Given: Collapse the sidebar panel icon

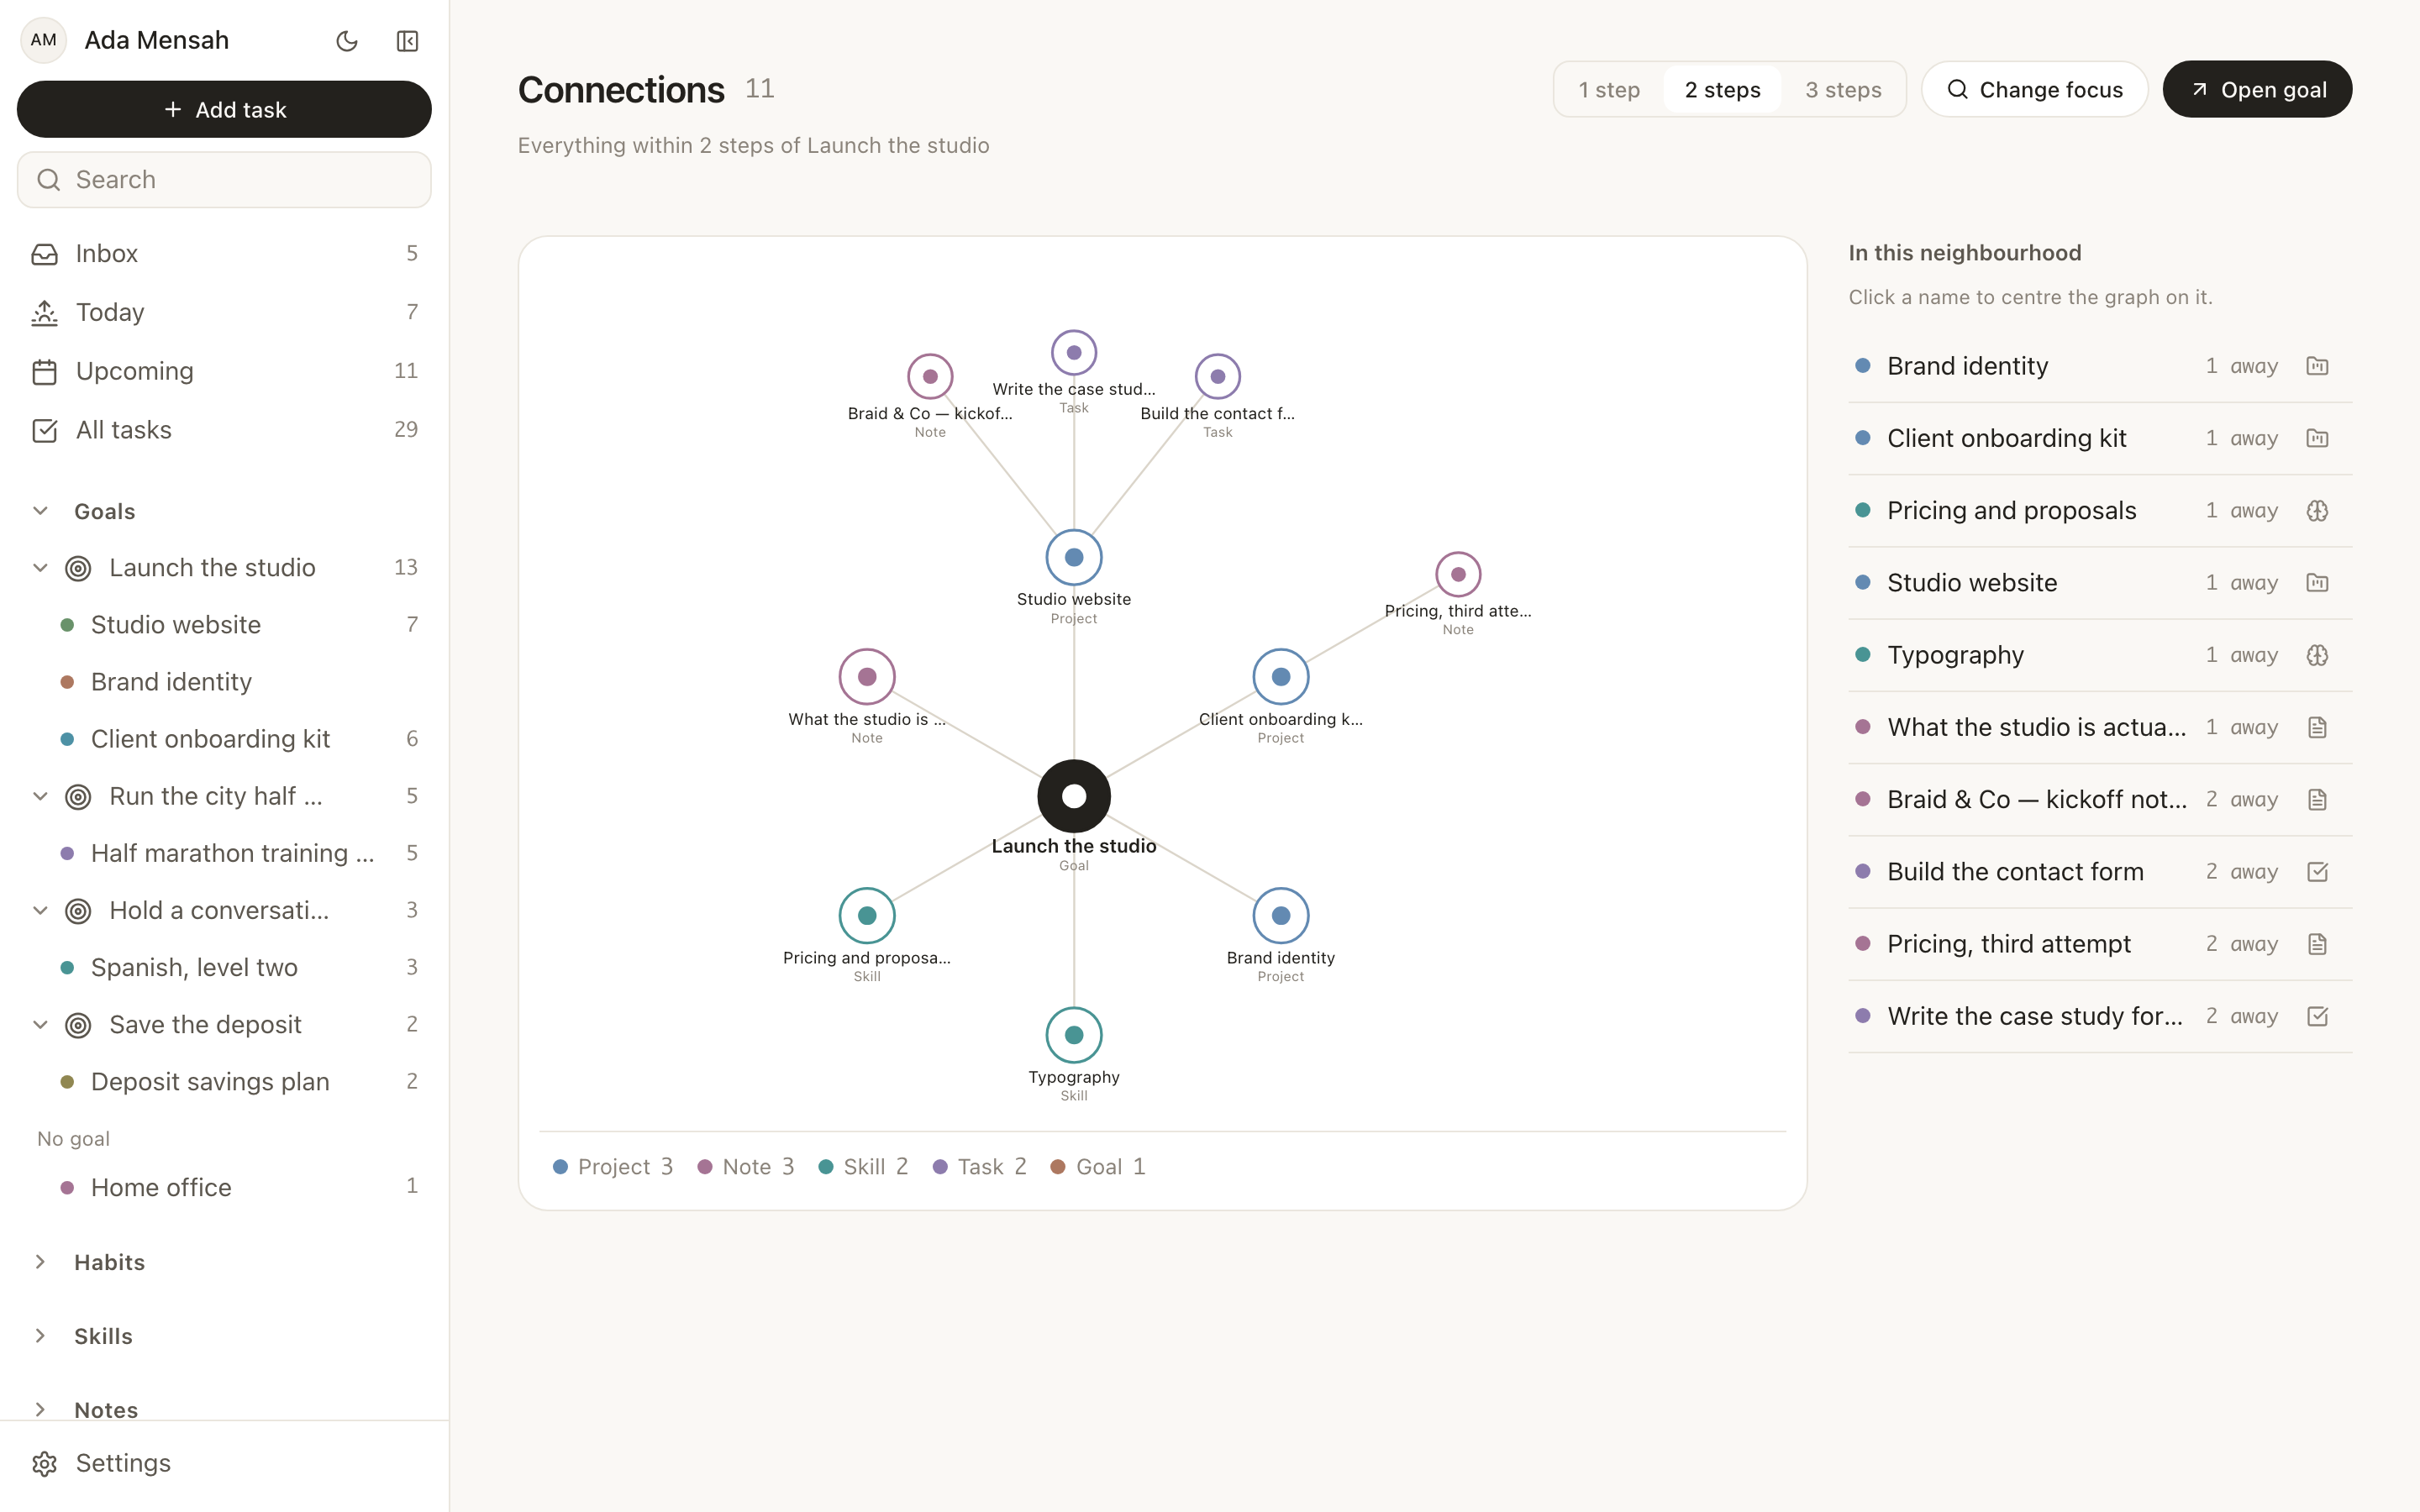Looking at the screenshot, I should [407, 41].
